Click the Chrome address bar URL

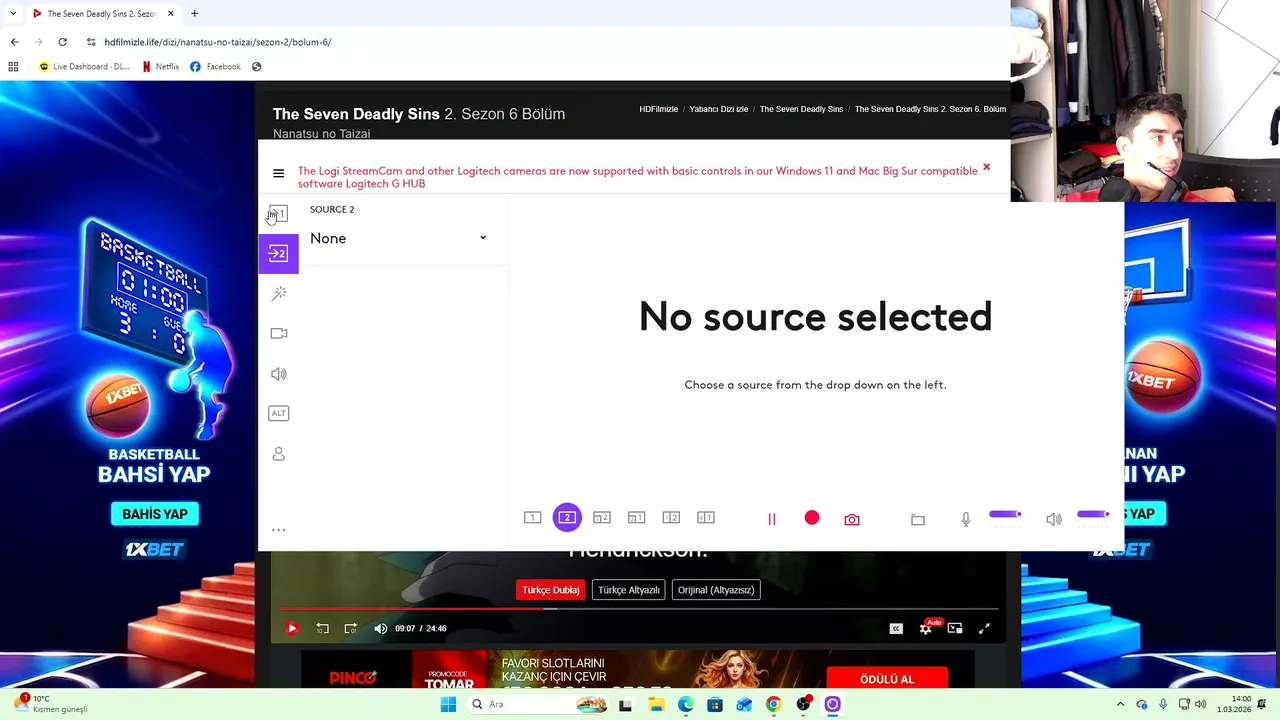coord(218,42)
